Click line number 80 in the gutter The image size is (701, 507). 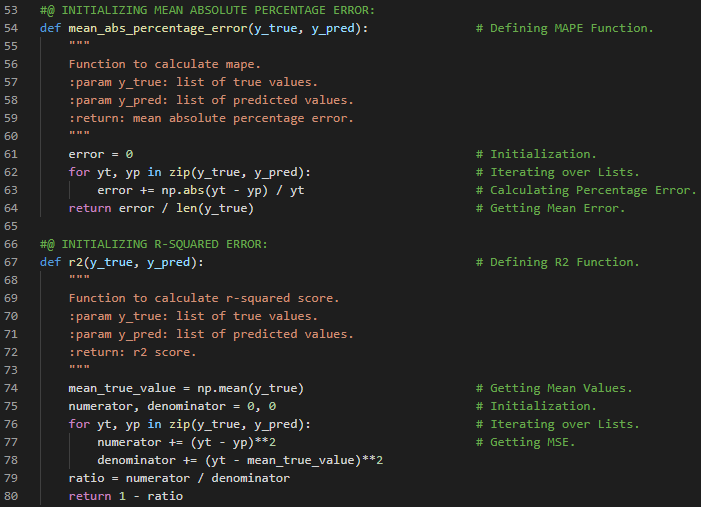(x=12, y=496)
